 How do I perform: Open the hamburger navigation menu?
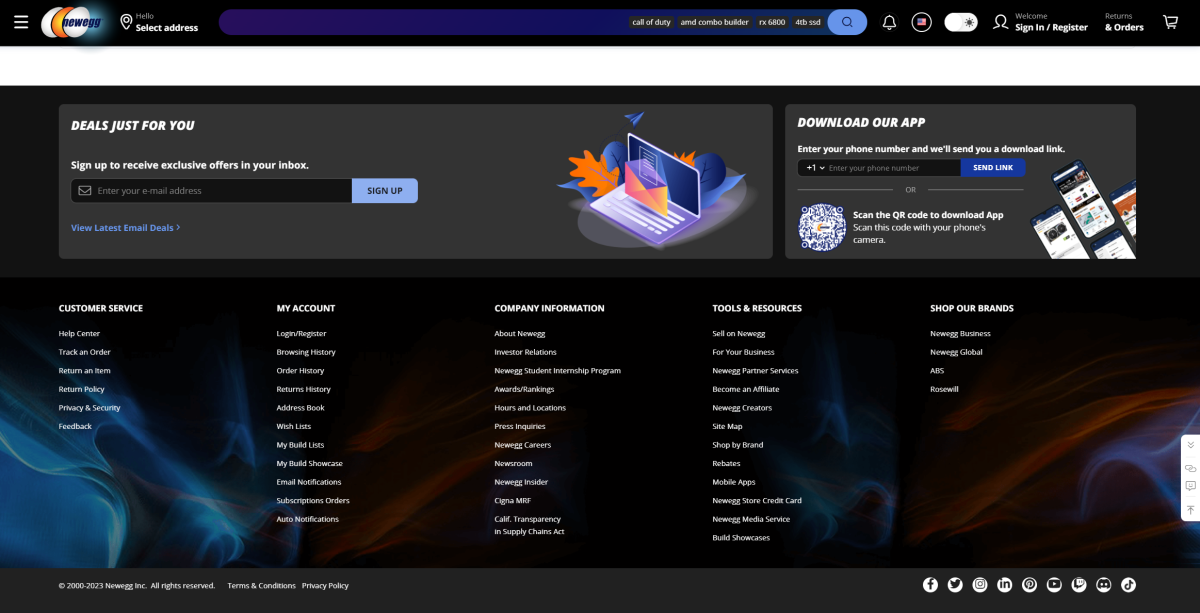(21, 22)
